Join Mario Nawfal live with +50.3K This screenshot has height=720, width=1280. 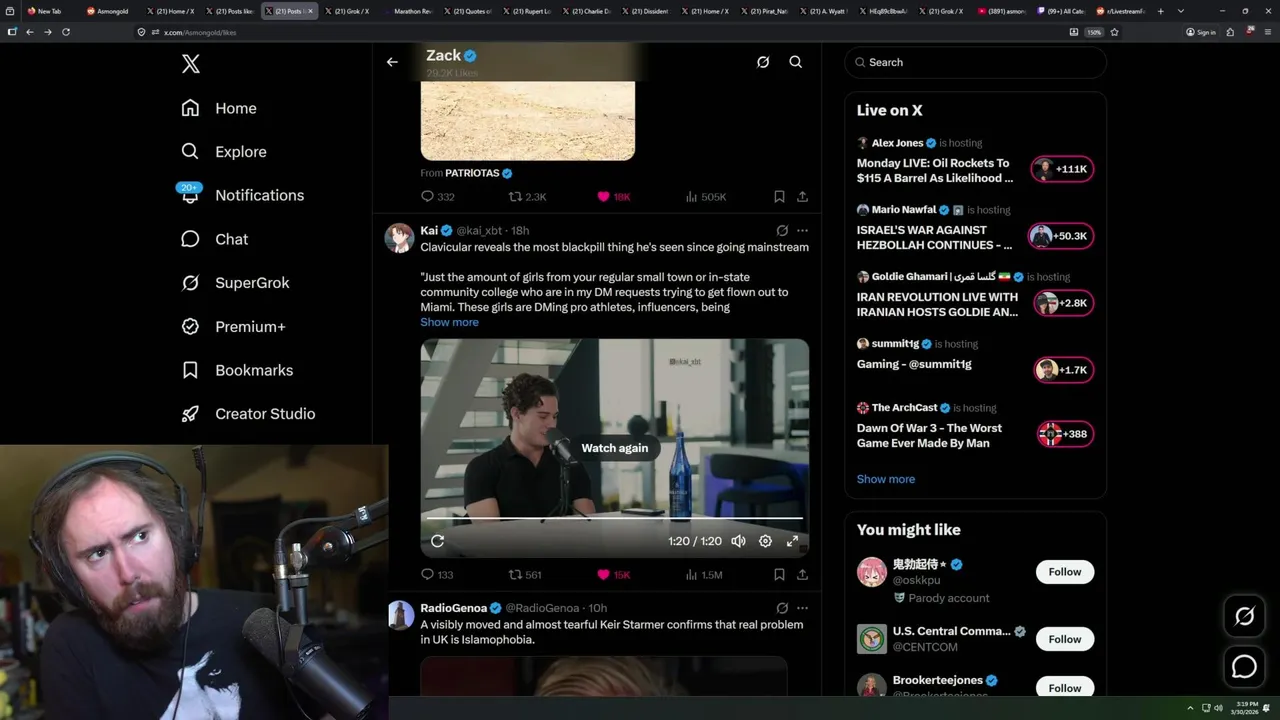point(1061,236)
